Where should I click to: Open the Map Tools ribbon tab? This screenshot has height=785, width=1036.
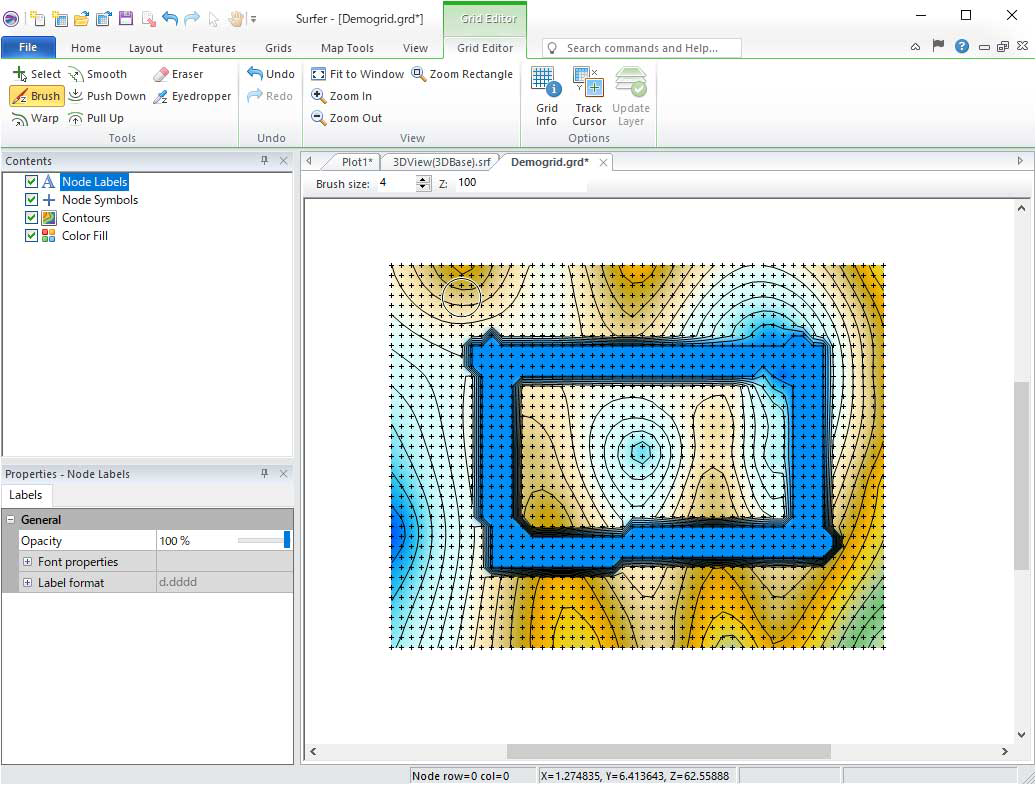347,48
